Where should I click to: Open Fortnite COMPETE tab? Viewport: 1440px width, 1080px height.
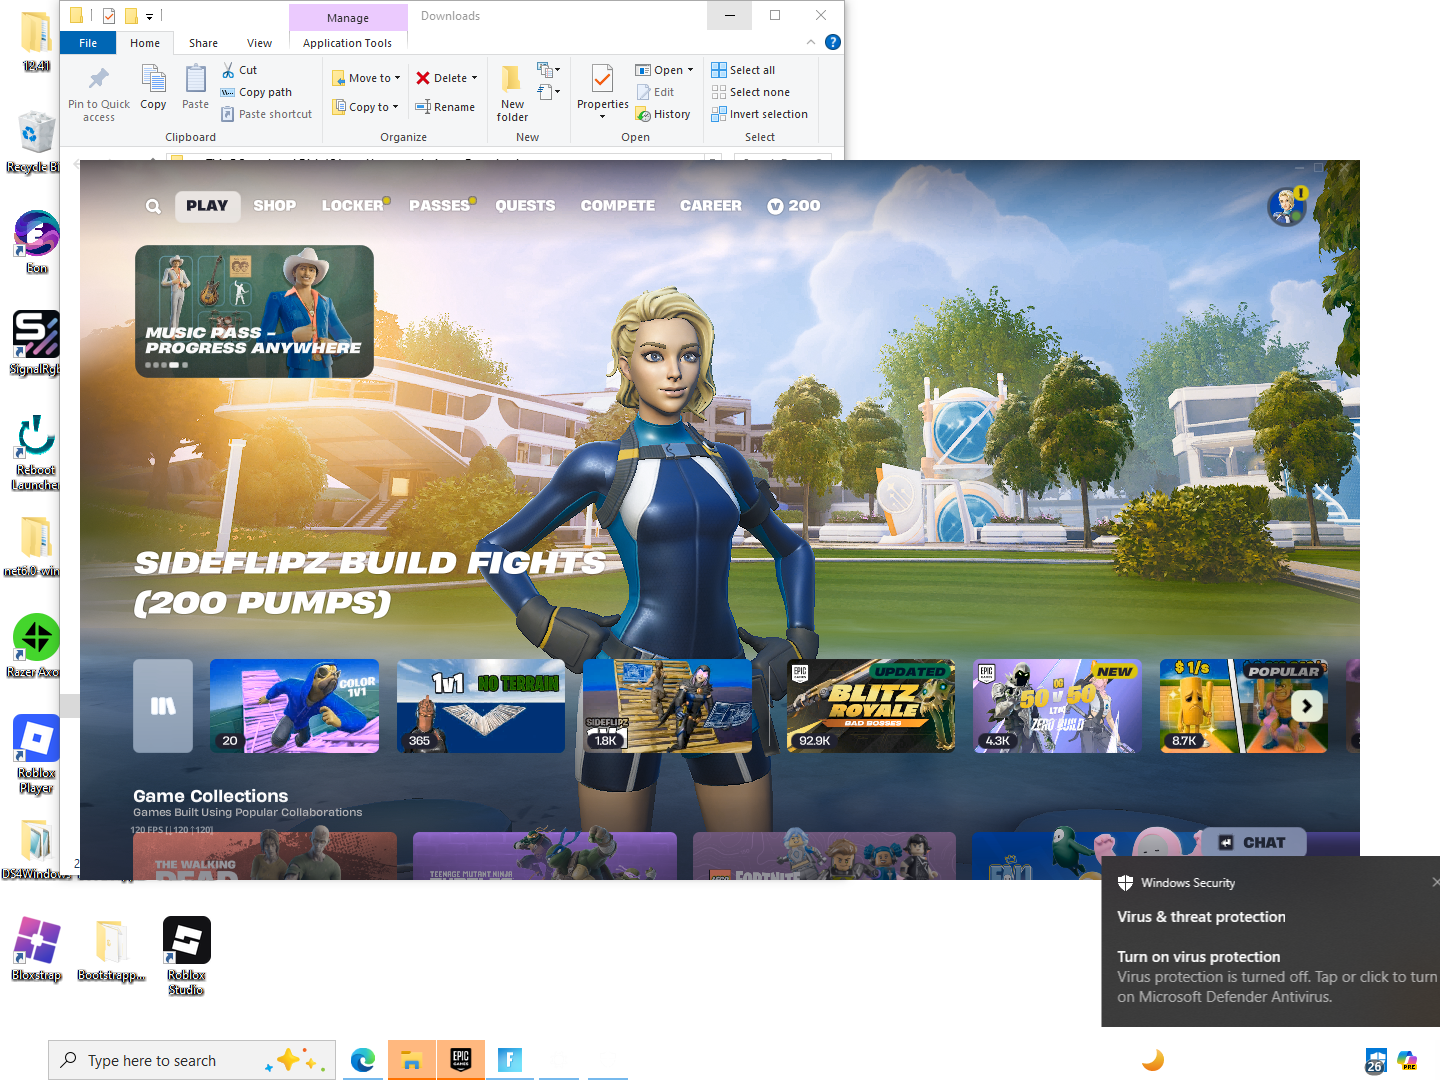click(x=618, y=206)
